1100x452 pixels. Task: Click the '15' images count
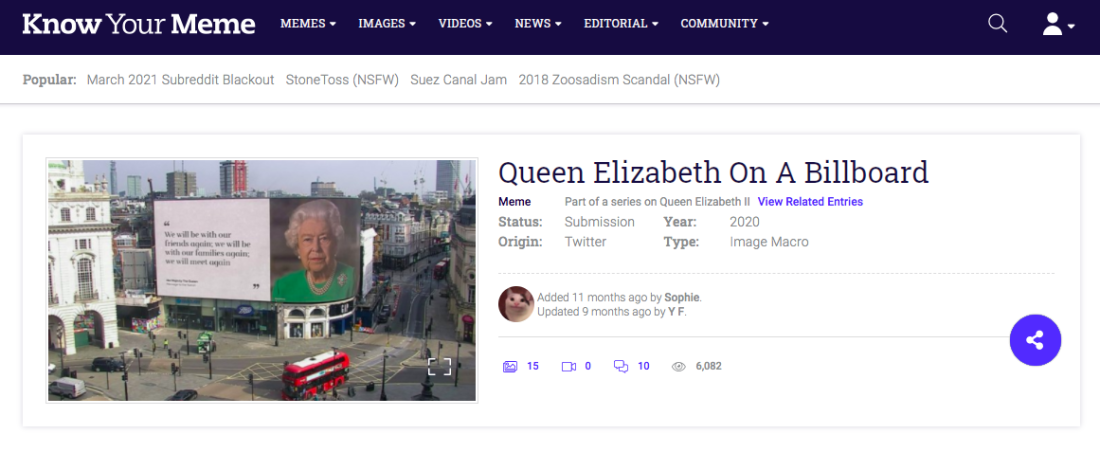coord(532,366)
